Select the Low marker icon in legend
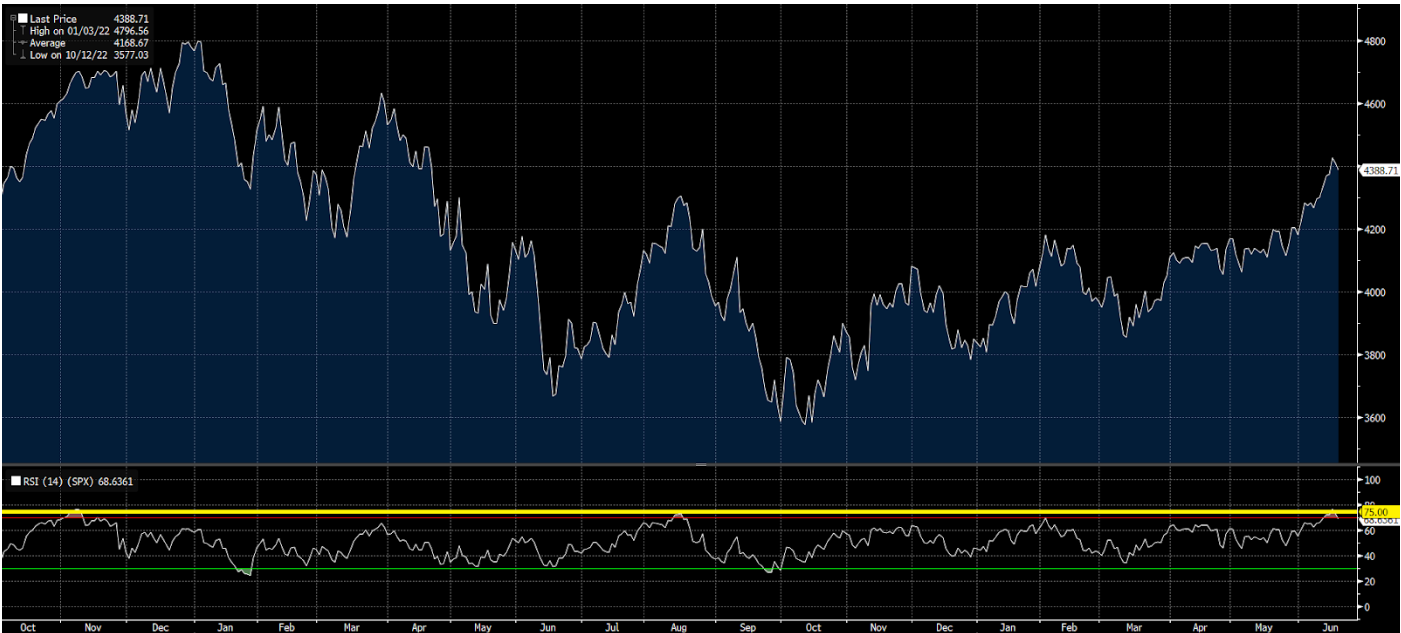This screenshot has height=633, width=1401. click(22, 55)
